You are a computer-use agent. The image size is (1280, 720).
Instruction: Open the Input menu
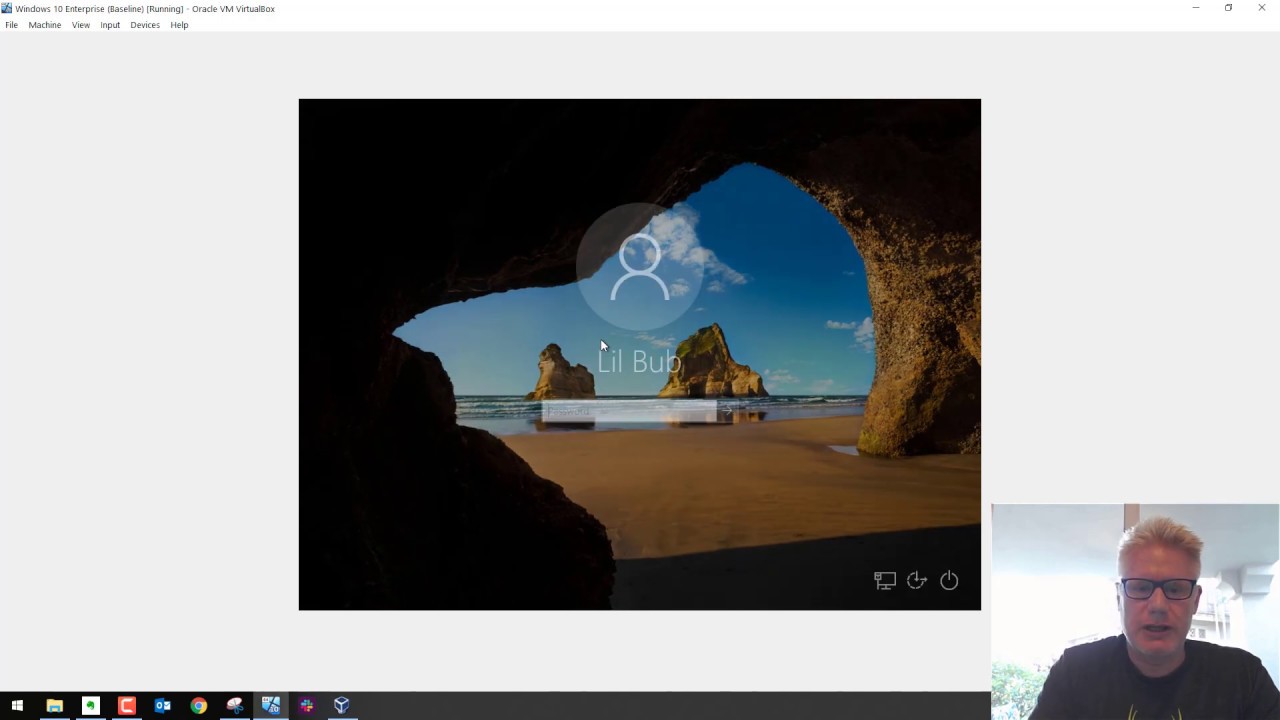point(110,25)
